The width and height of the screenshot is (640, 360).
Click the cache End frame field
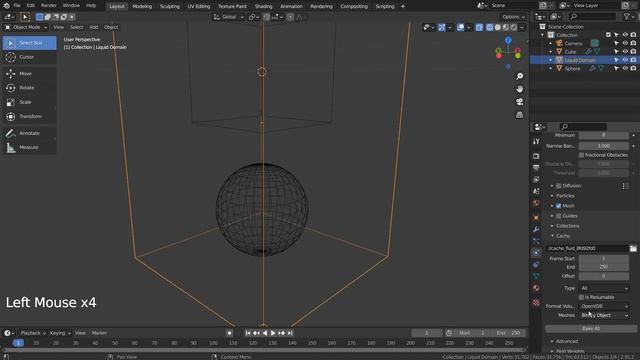[x=604, y=267]
